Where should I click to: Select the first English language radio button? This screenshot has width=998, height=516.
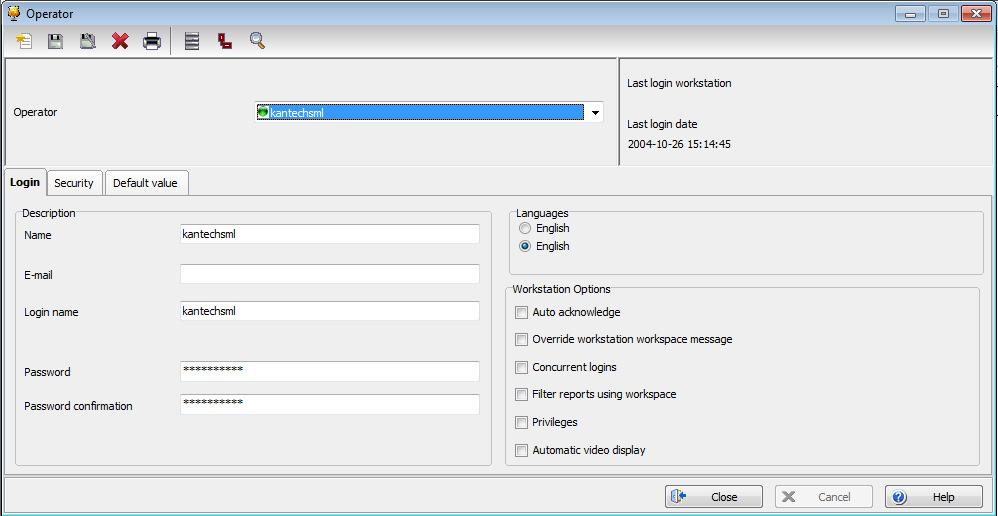525,228
